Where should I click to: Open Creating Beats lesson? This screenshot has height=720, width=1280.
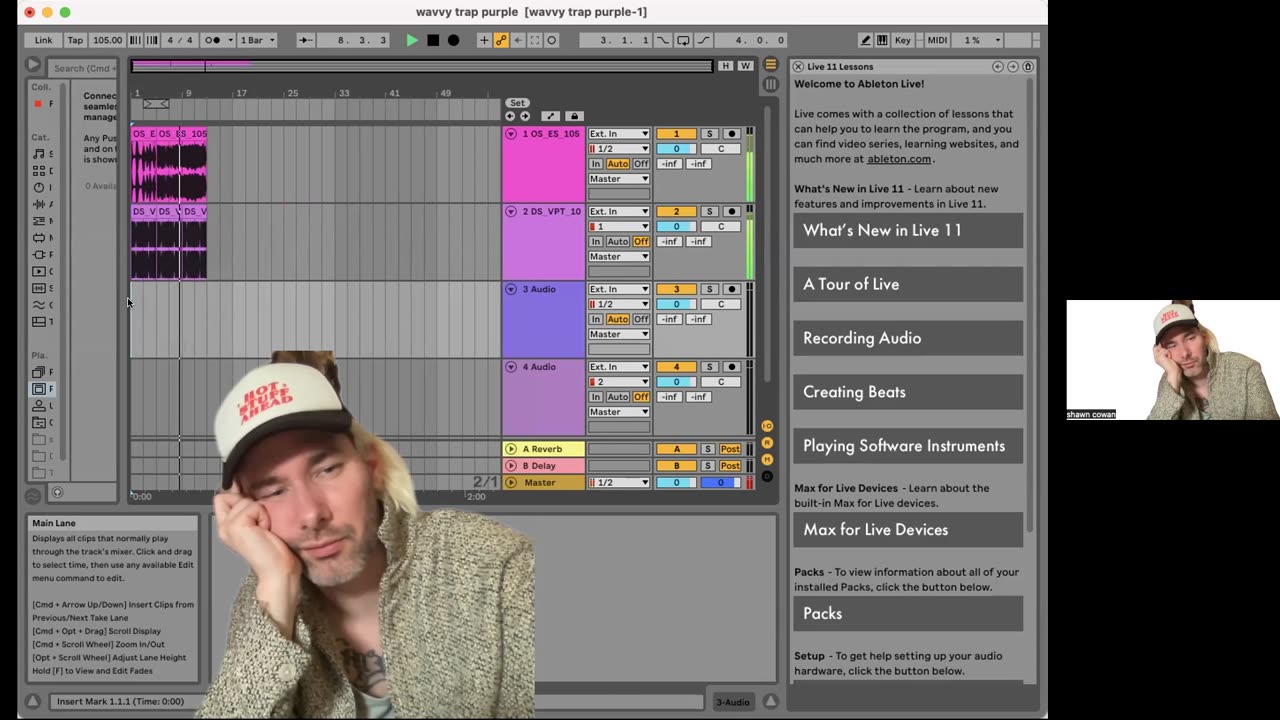click(x=908, y=392)
